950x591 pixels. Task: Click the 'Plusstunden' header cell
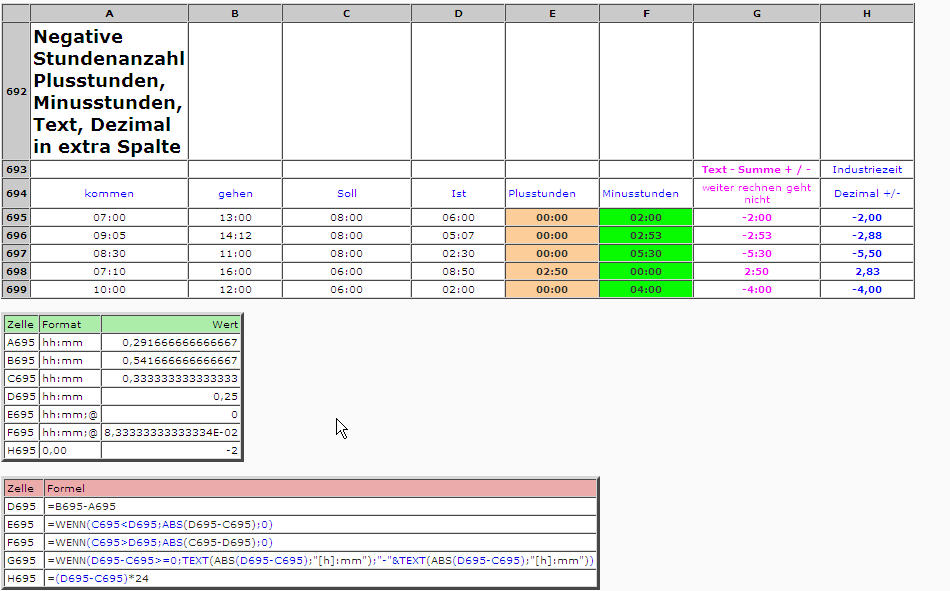click(x=551, y=193)
